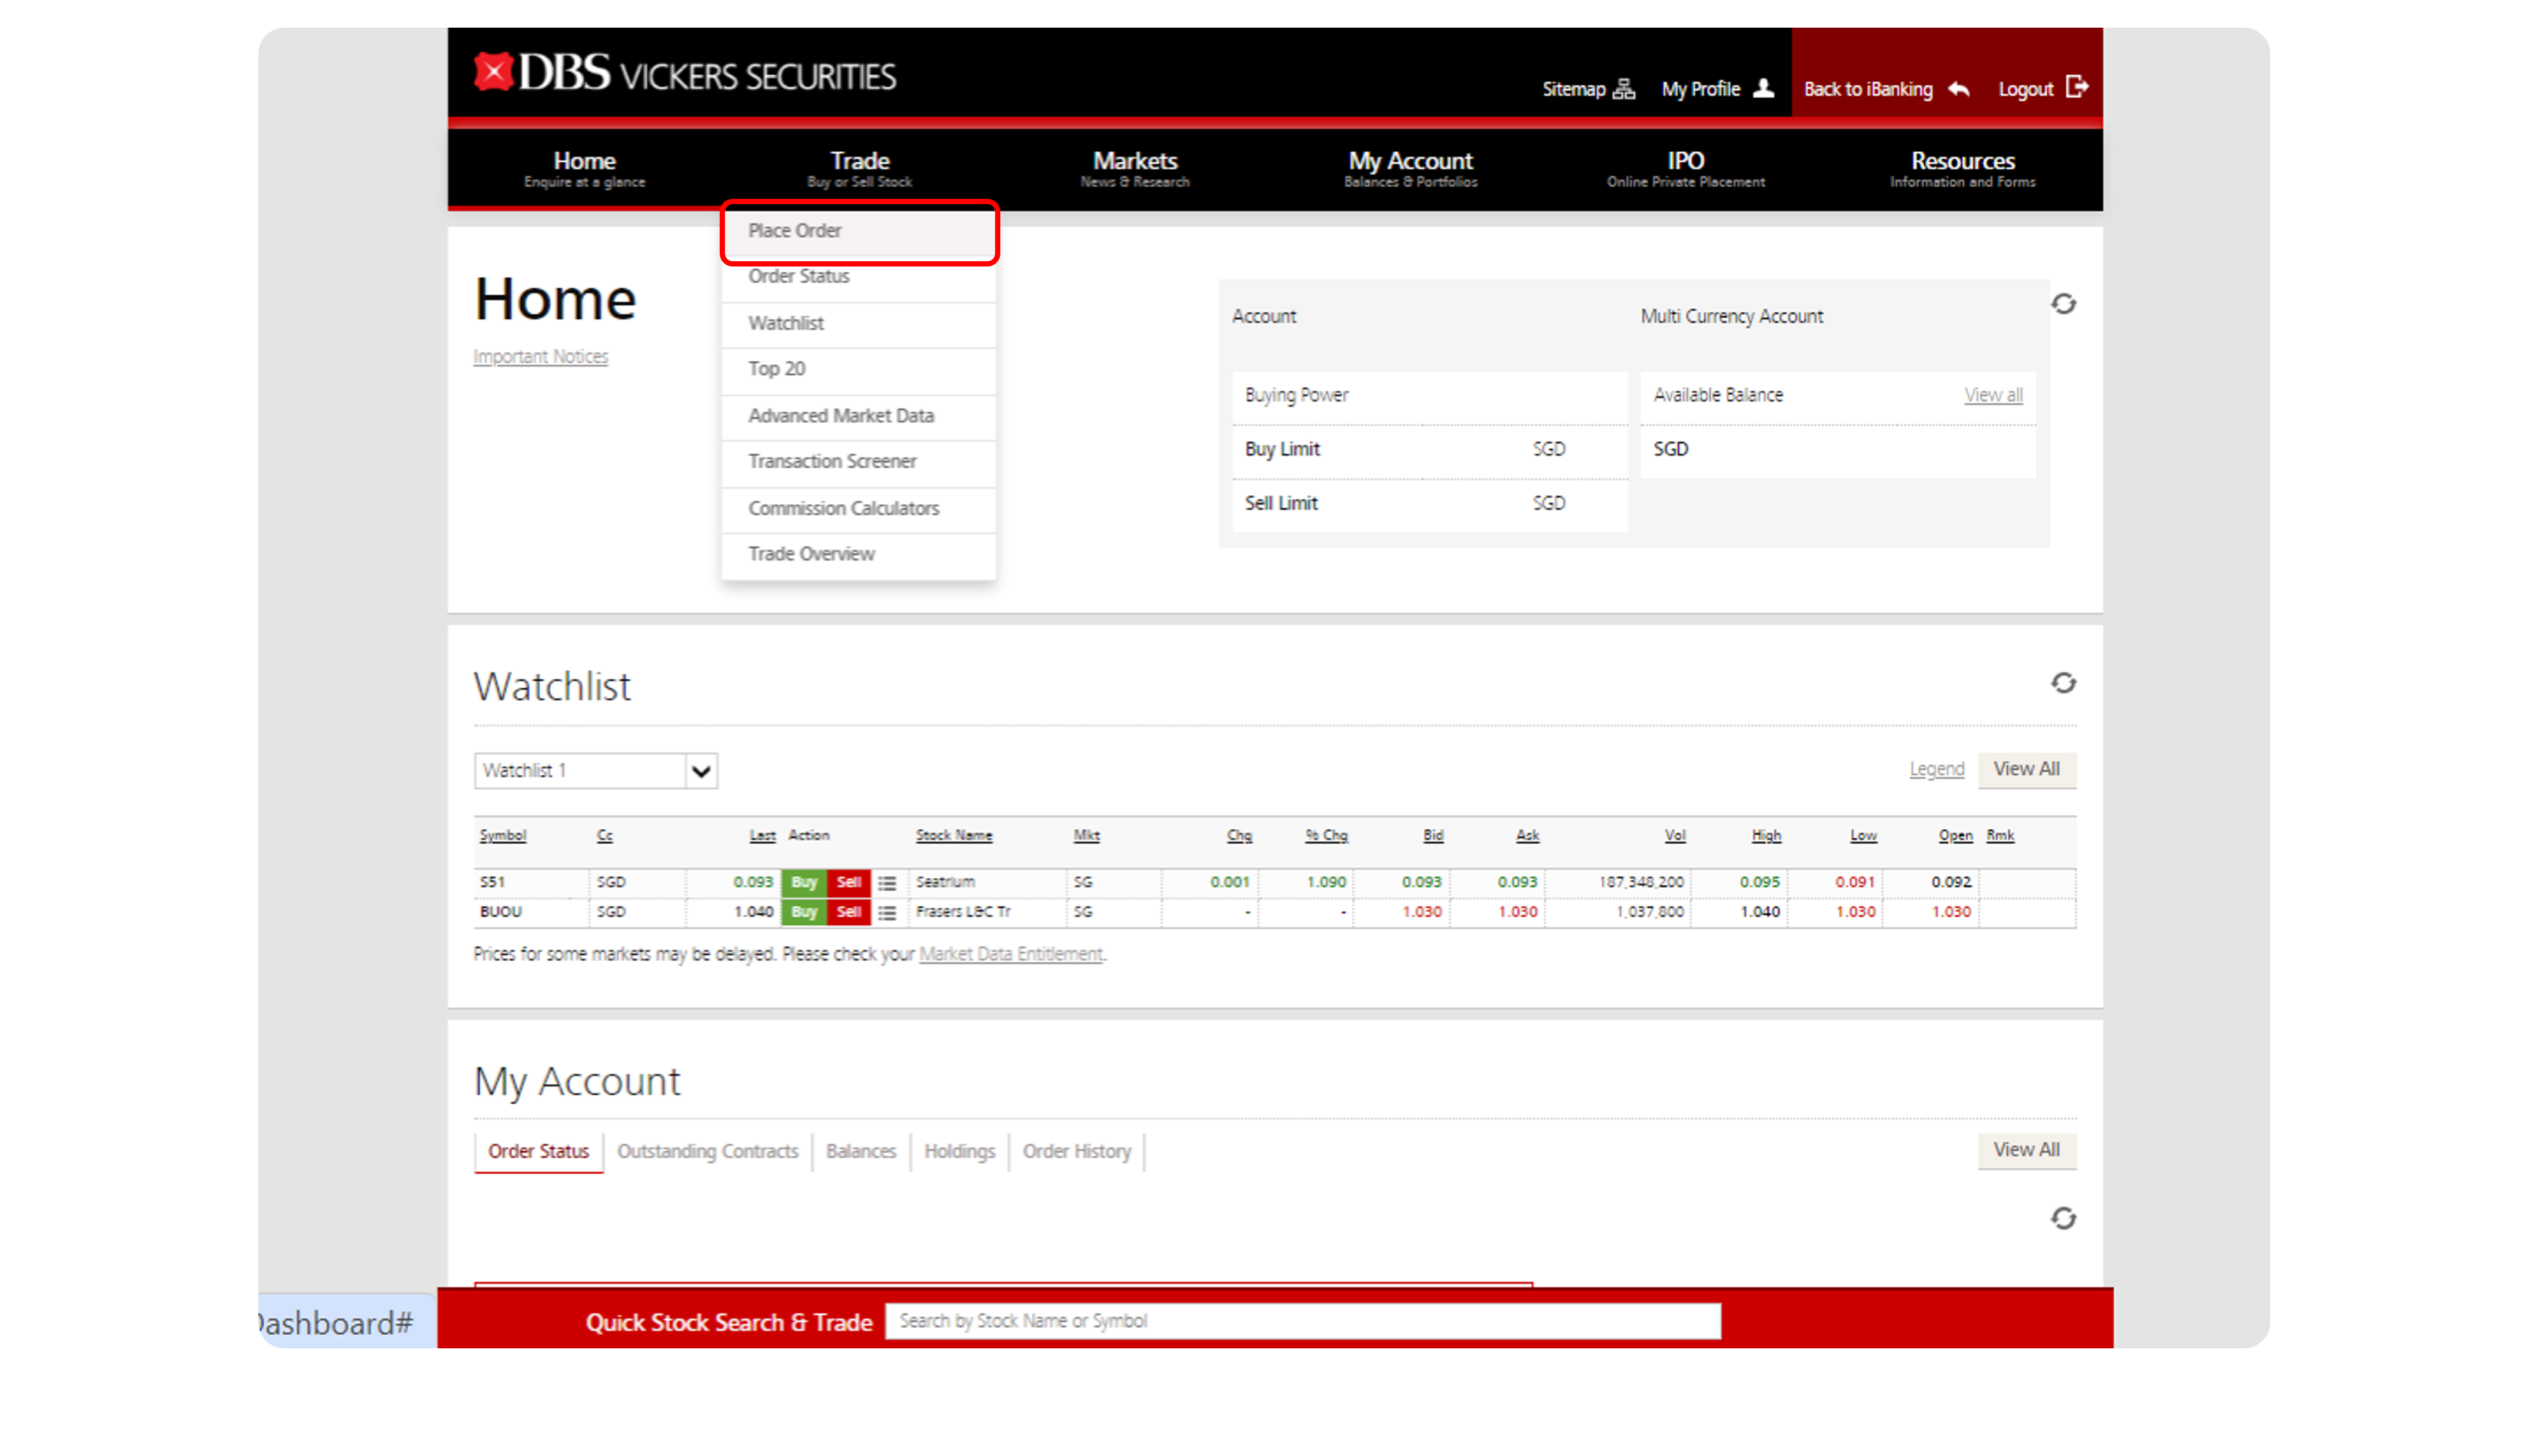Open the Resources navigation menu
The image size is (2528, 1456).
coord(1963,168)
